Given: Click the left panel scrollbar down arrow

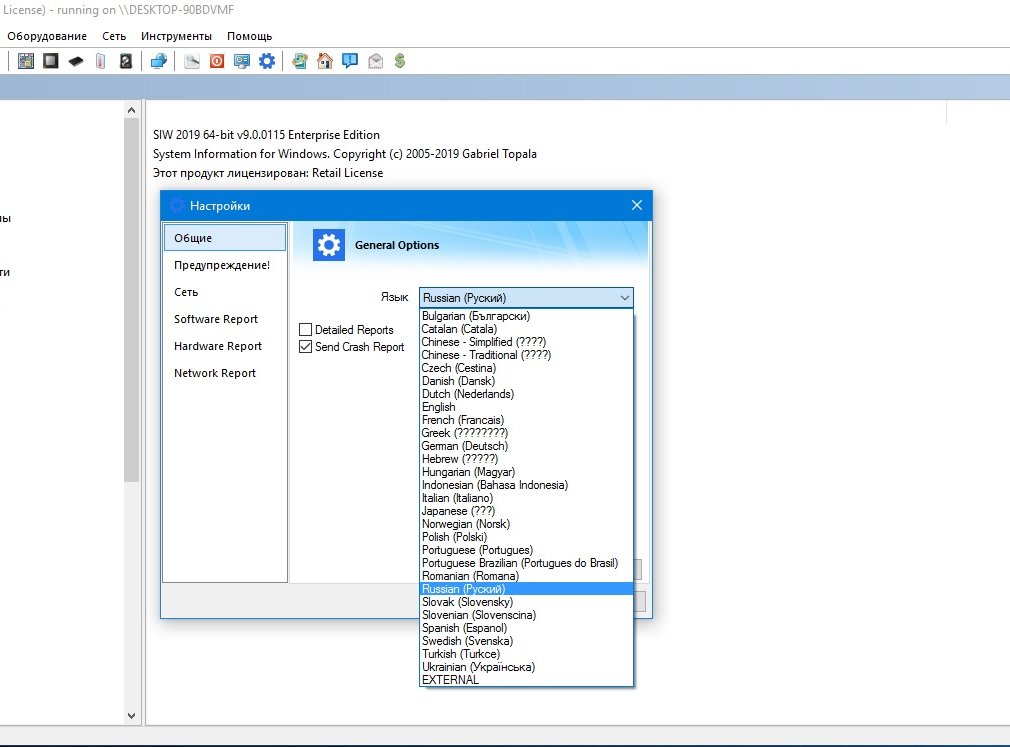Looking at the screenshot, I should tap(131, 715).
